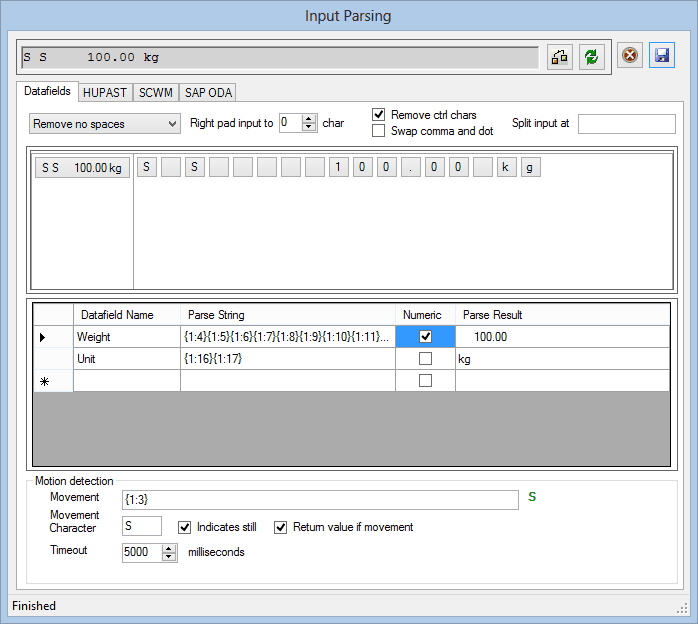Screen dimensions: 698x624
Task: Click the blue floppy disk save icon
Action: pyautogui.click(x=661, y=56)
